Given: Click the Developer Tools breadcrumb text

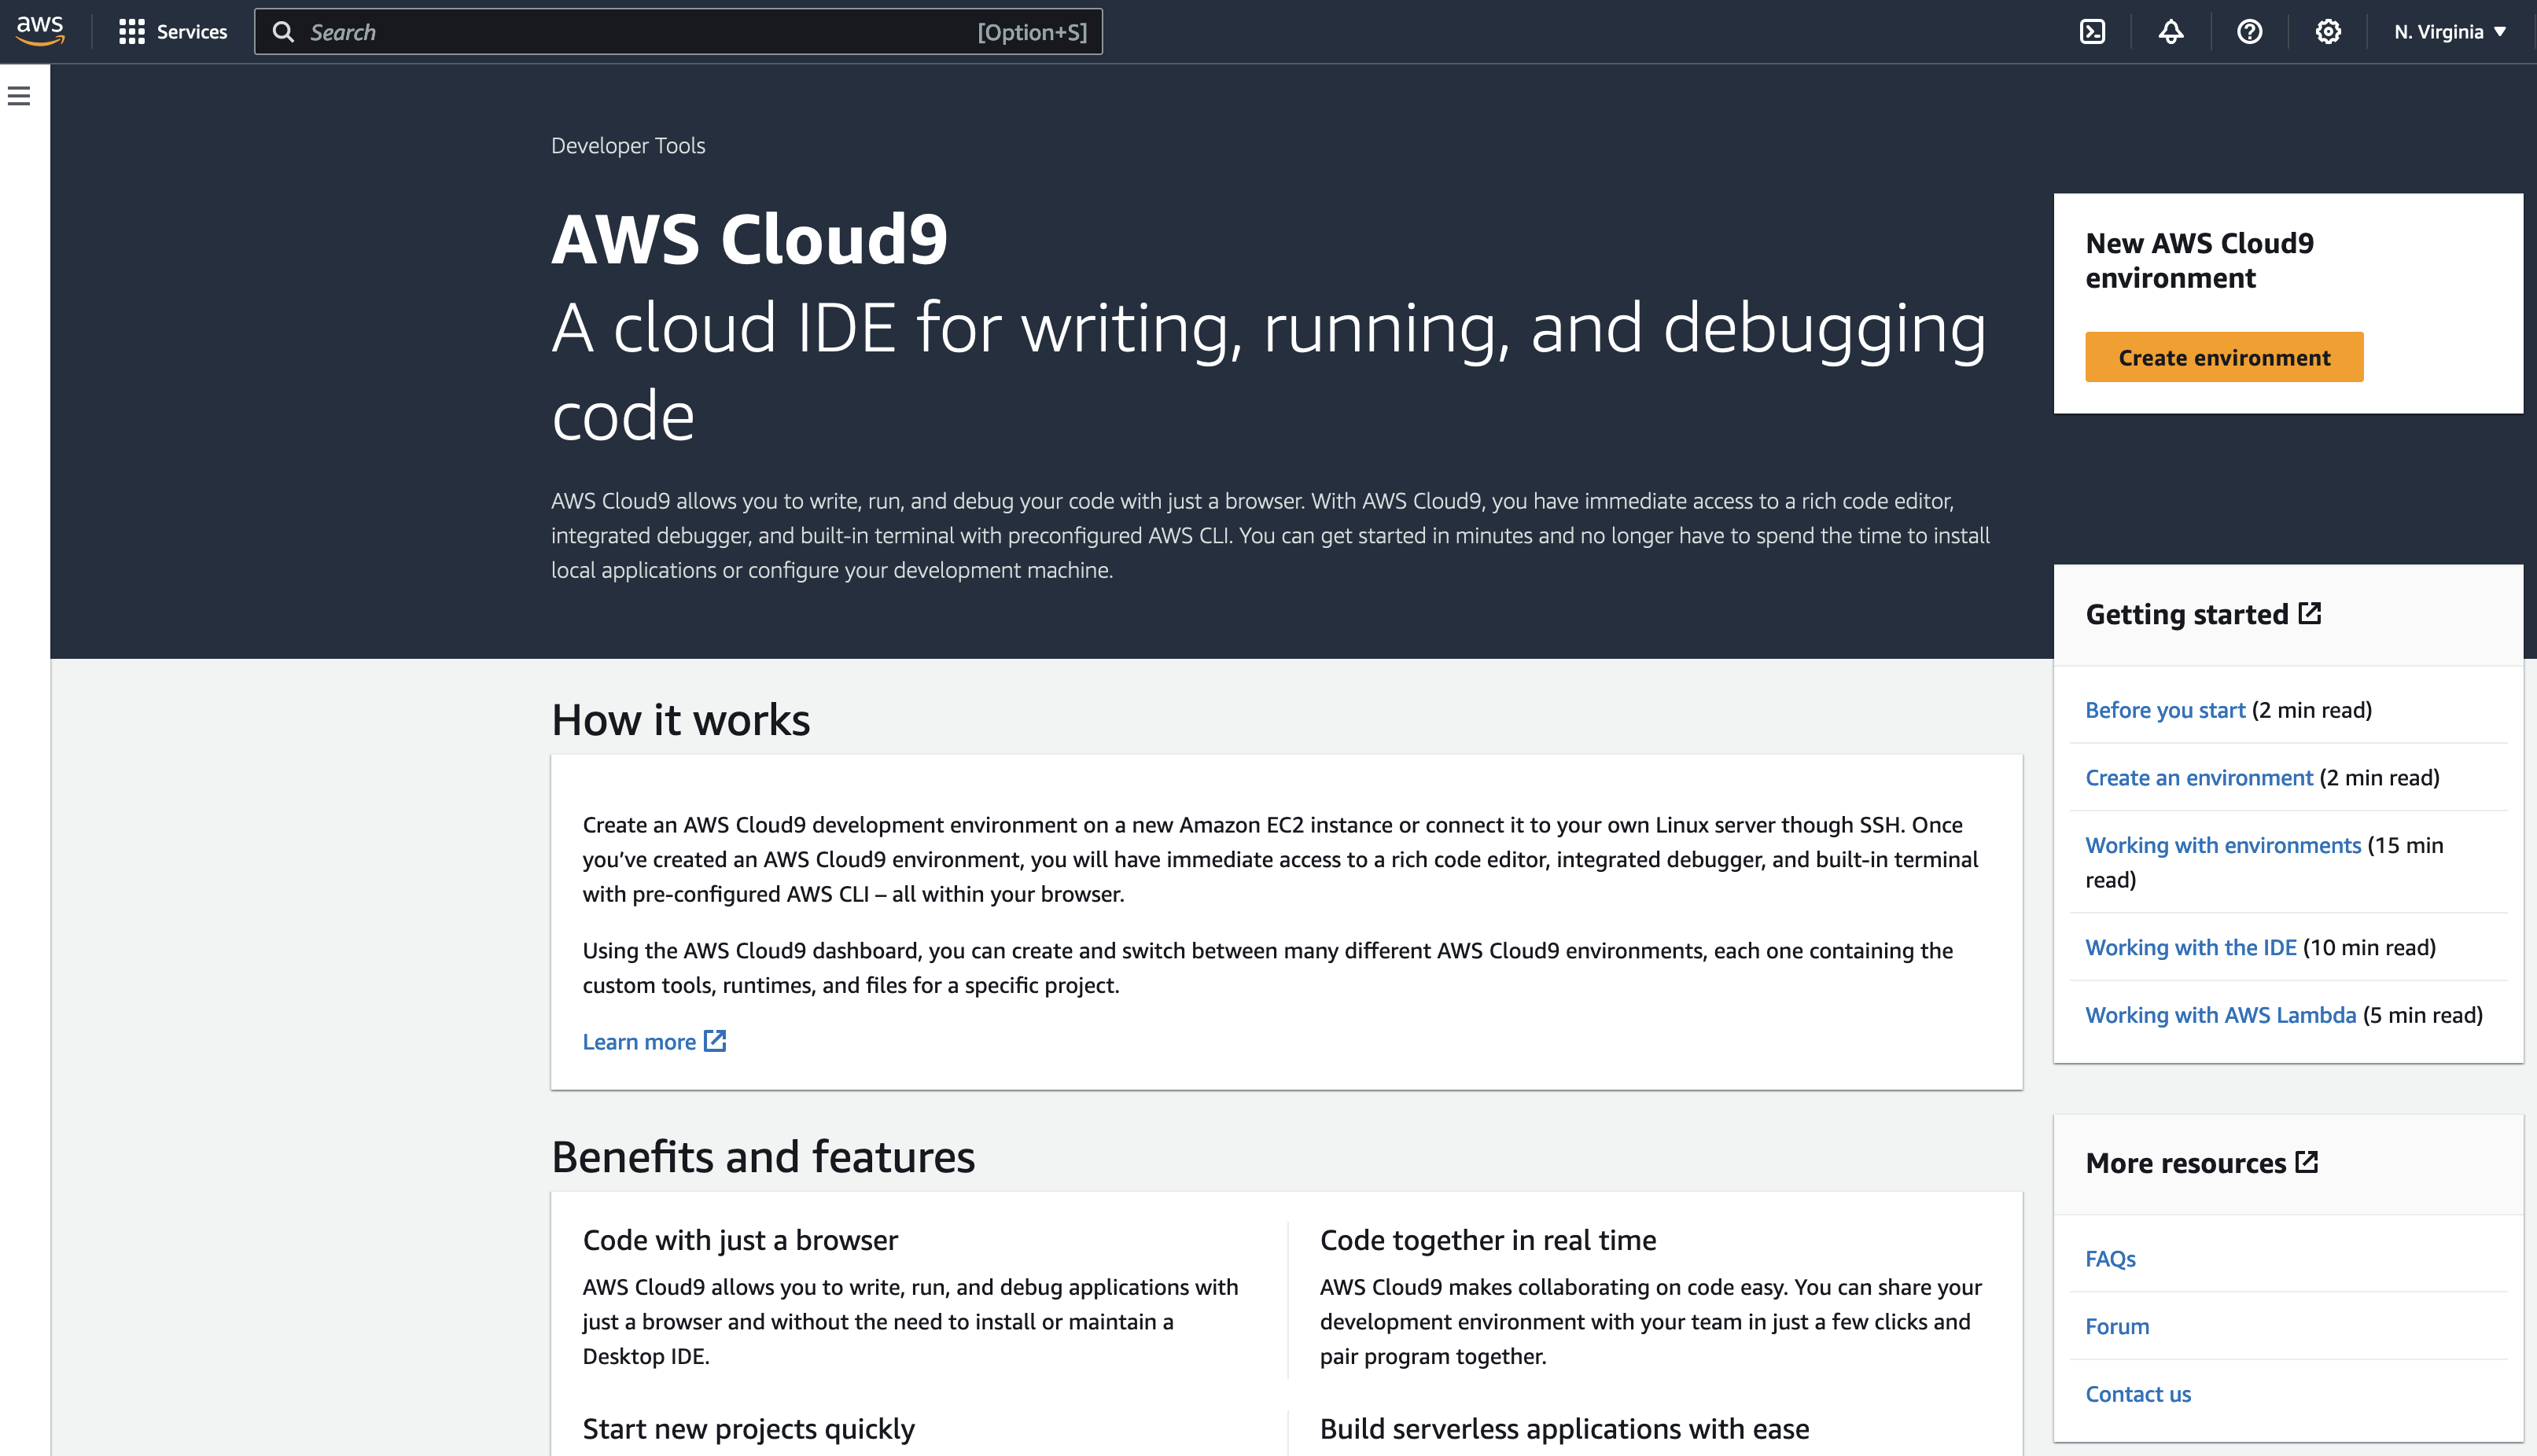Looking at the screenshot, I should pyautogui.click(x=628, y=145).
